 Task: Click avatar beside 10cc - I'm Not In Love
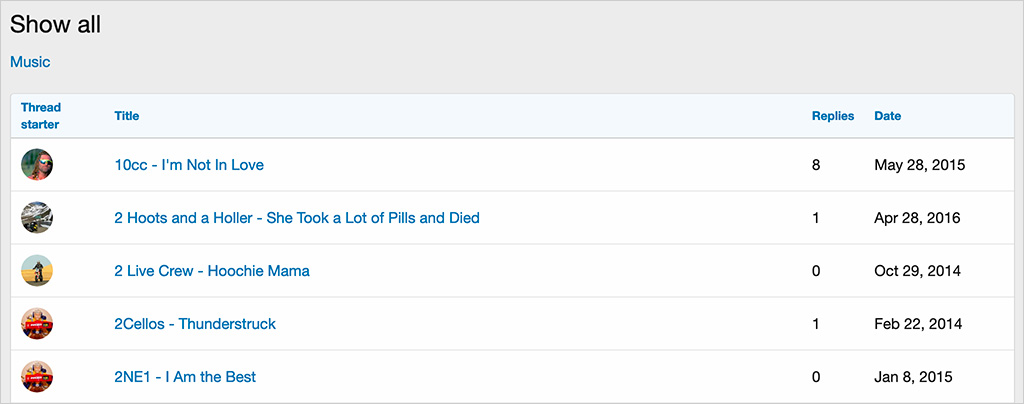(37, 164)
